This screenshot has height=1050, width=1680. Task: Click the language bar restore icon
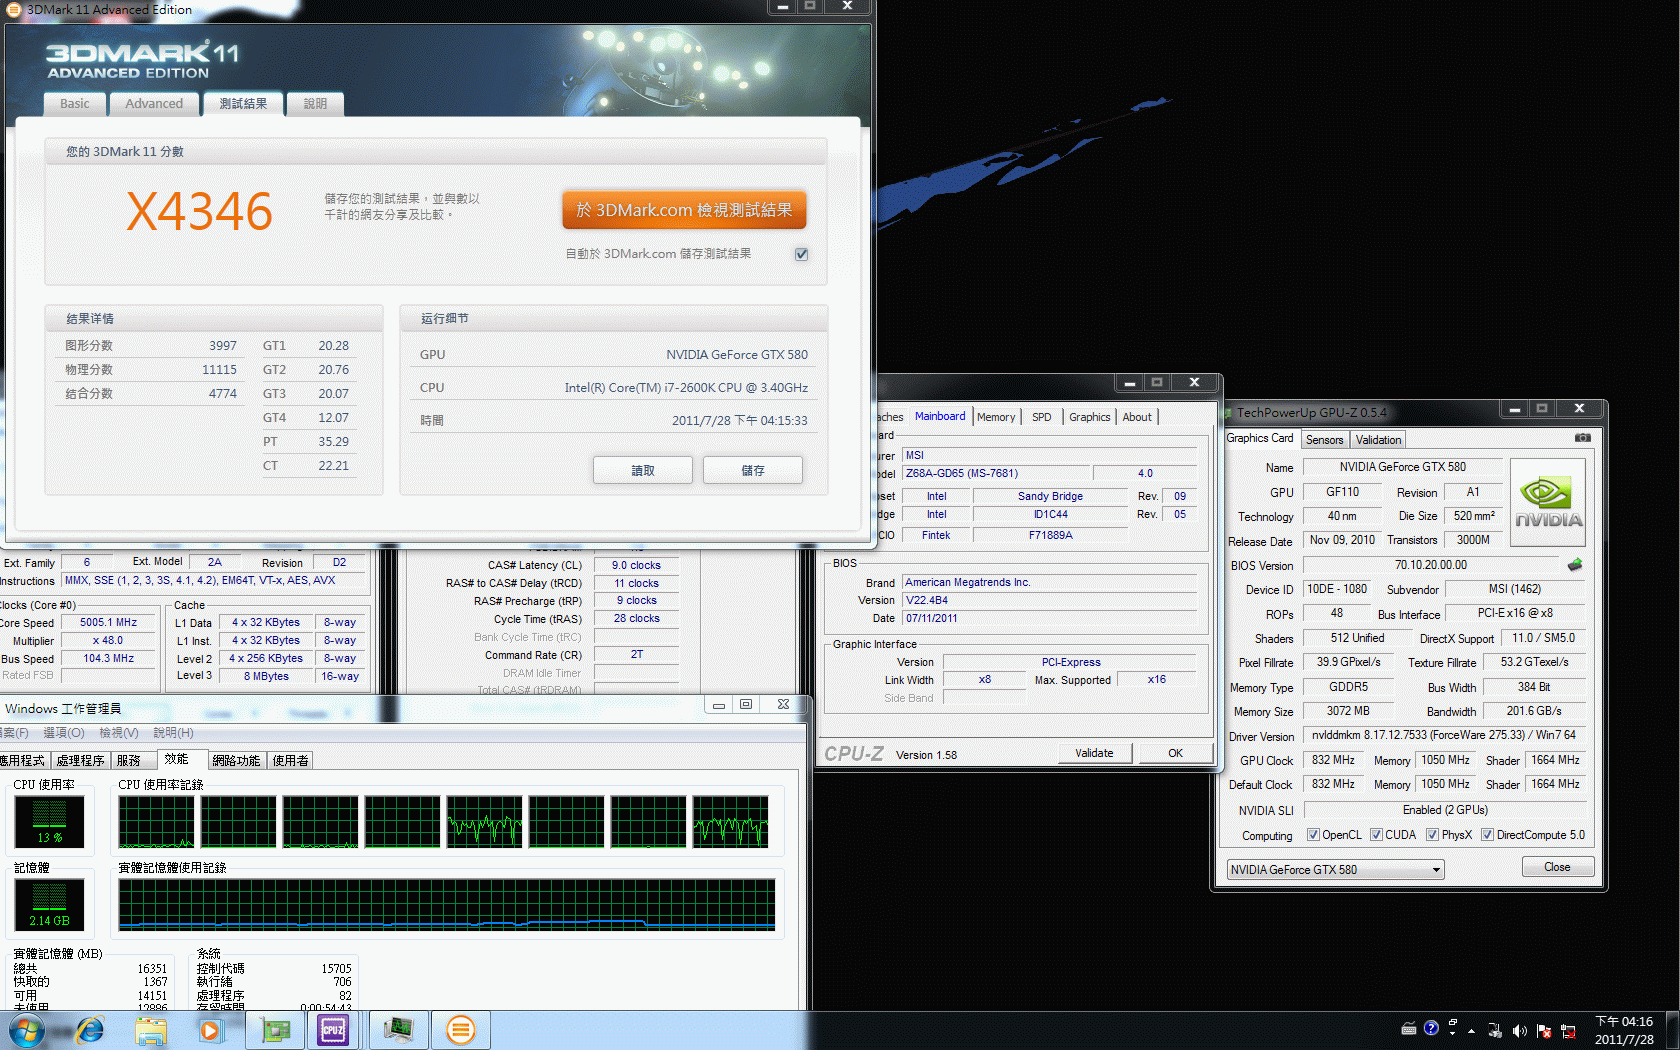[1451, 1024]
